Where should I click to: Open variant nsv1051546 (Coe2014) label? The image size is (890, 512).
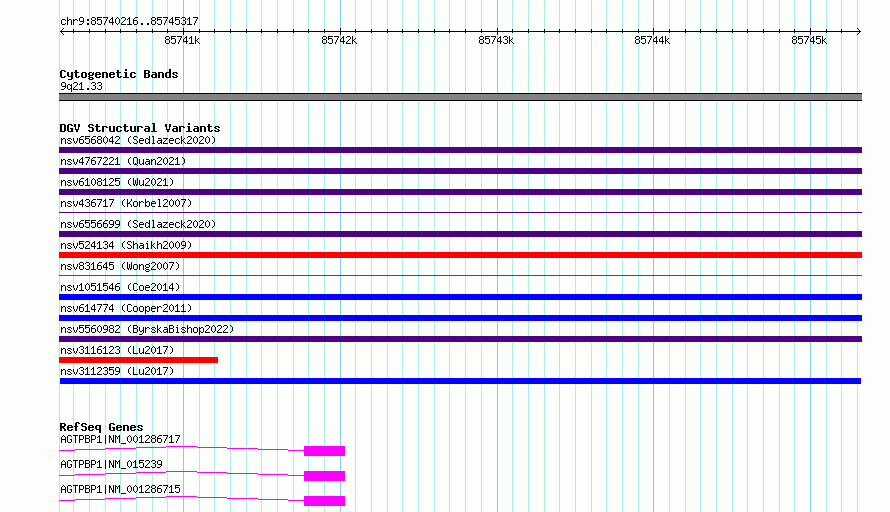(120, 287)
